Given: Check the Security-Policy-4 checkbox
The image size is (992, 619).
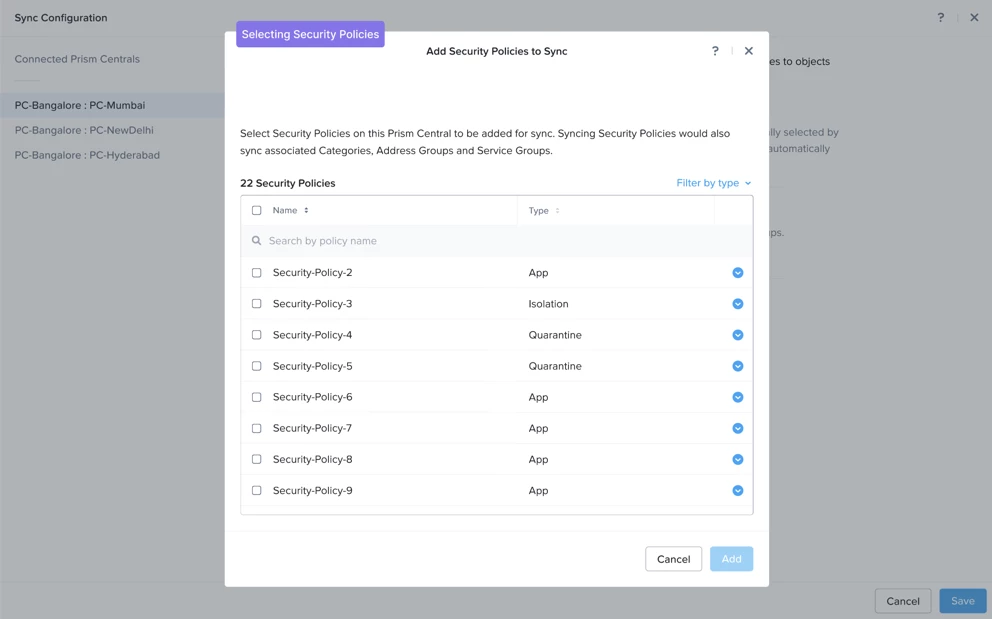Looking at the screenshot, I should pyautogui.click(x=256, y=335).
